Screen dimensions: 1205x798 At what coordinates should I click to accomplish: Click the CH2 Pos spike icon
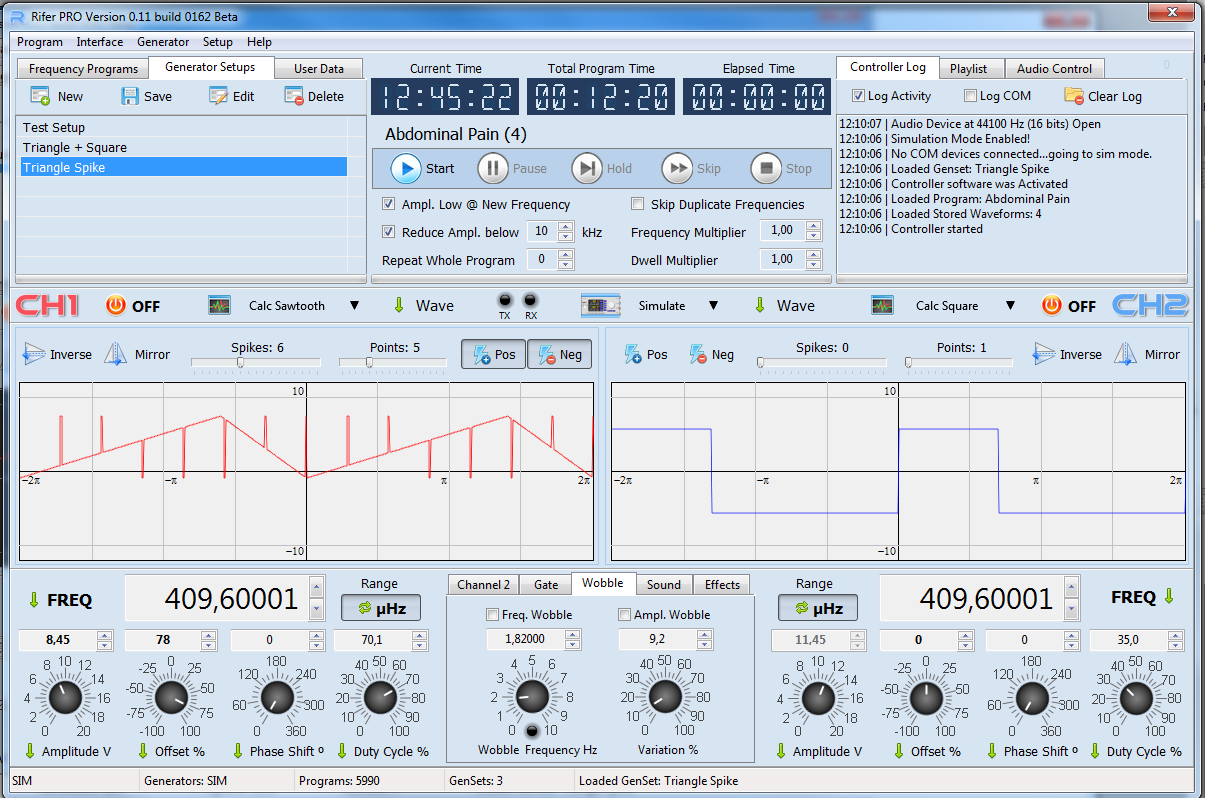[x=633, y=354]
